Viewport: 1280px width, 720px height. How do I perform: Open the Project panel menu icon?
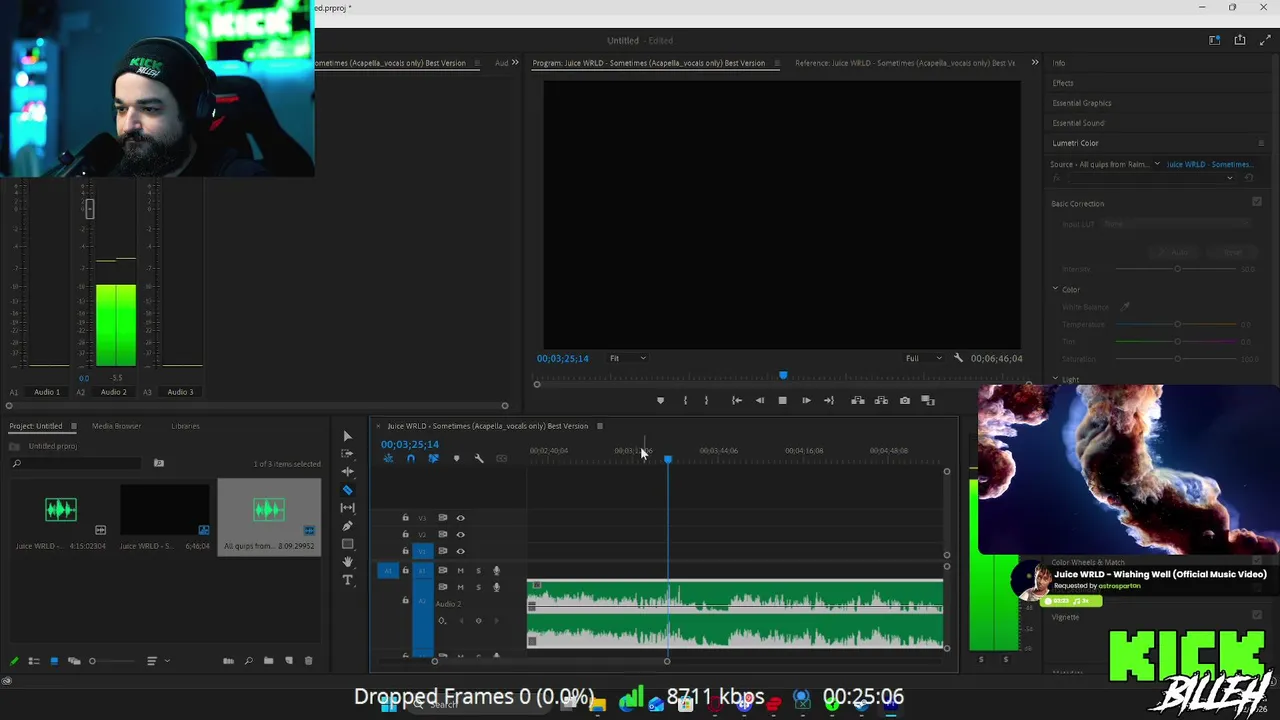(x=73, y=426)
